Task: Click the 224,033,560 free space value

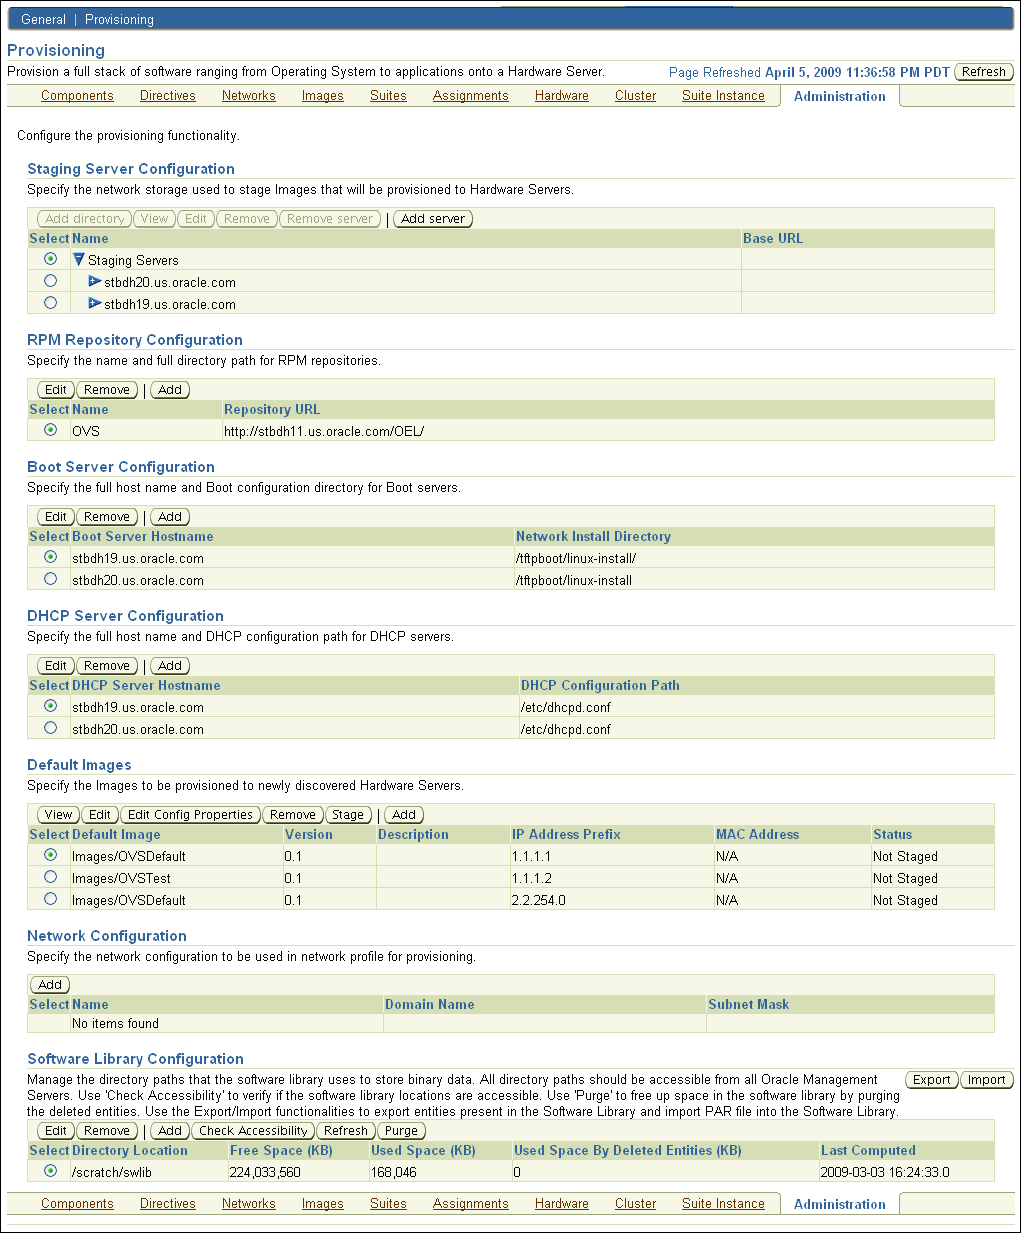Action: tap(265, 1172)
